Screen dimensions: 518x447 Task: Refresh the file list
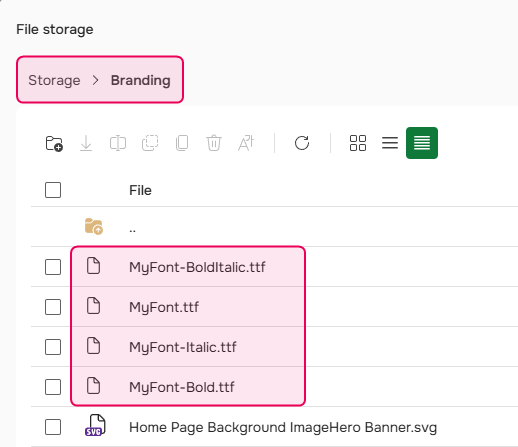(302, 143)
